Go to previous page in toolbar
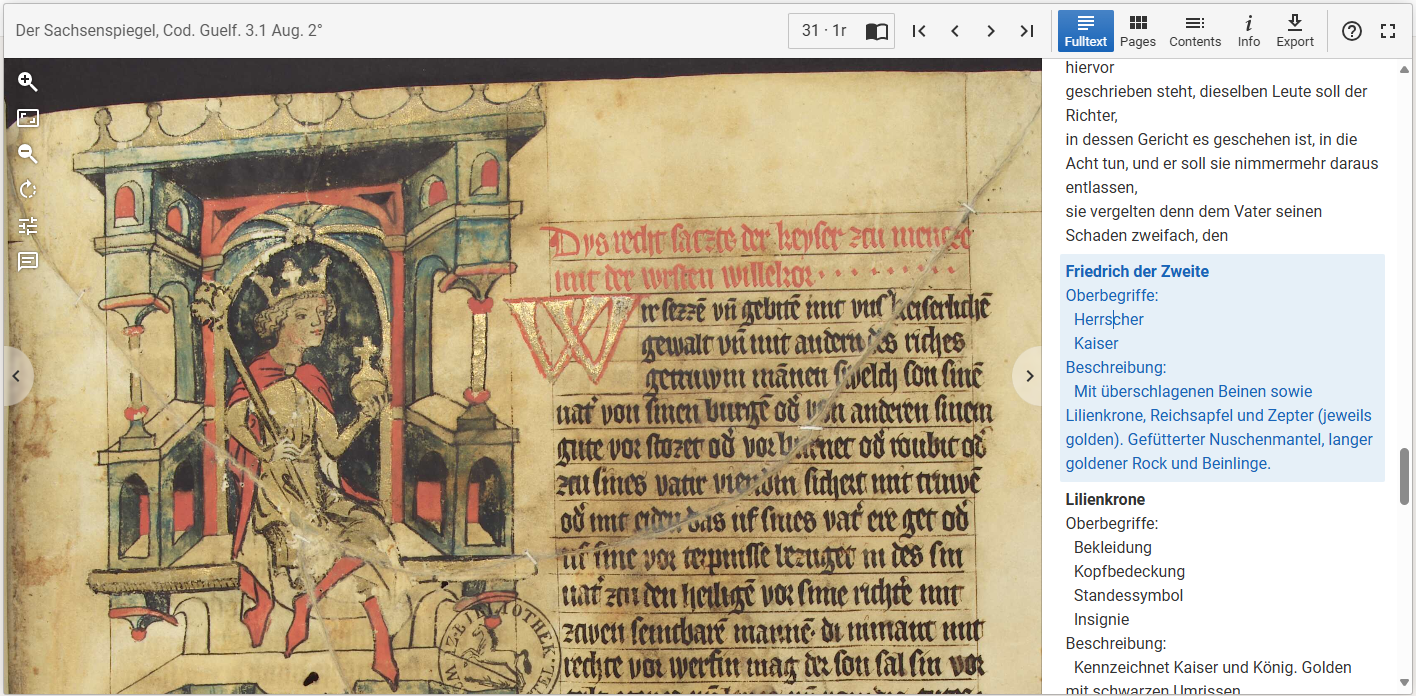Viewport: 1416px width, 696px height. [x=955, y=31]
